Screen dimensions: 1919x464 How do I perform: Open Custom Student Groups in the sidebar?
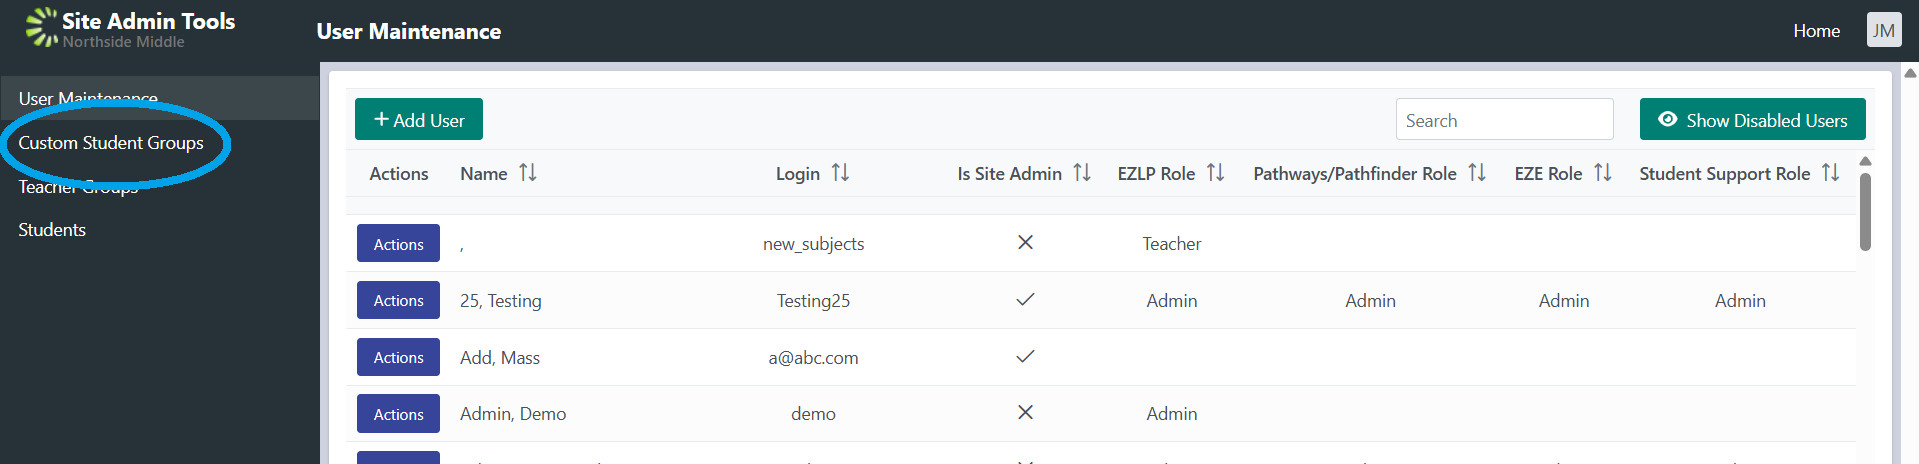point(111,143)
